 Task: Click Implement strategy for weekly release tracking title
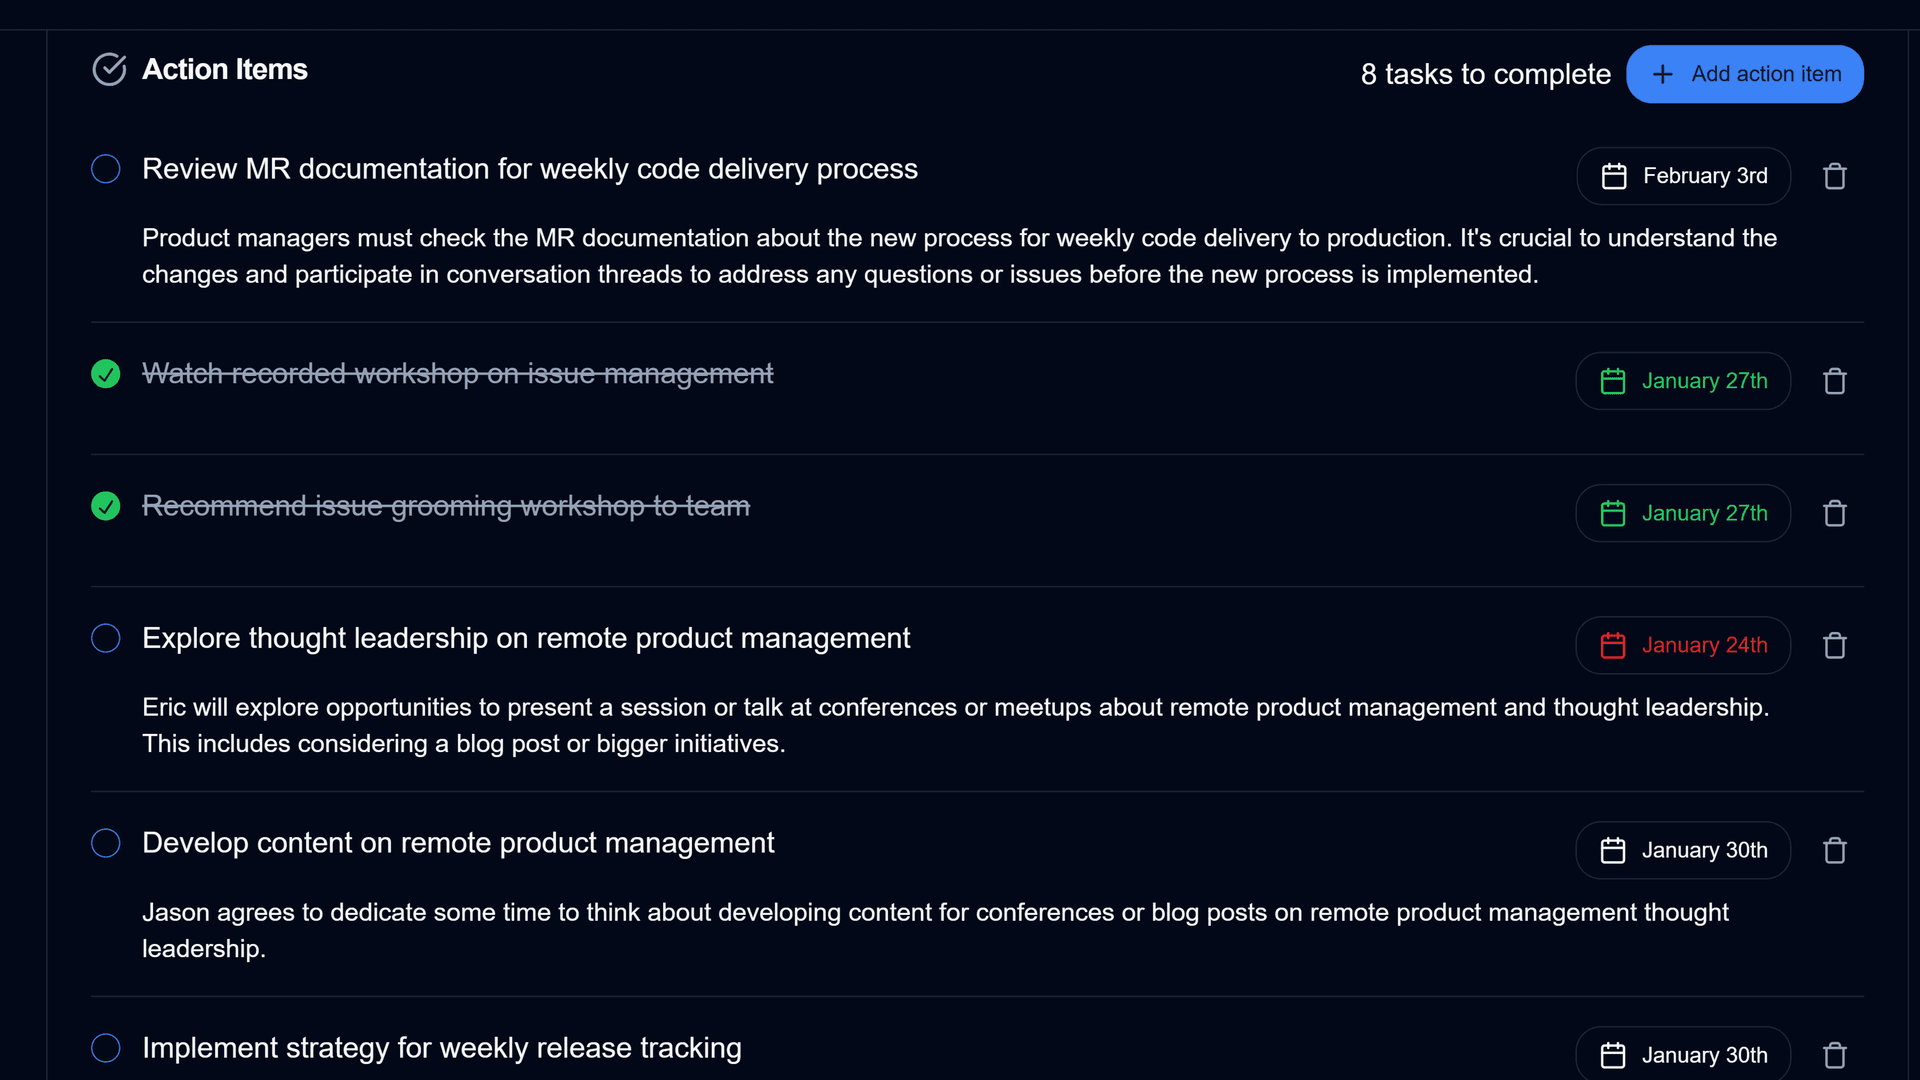pos(441,1048)
